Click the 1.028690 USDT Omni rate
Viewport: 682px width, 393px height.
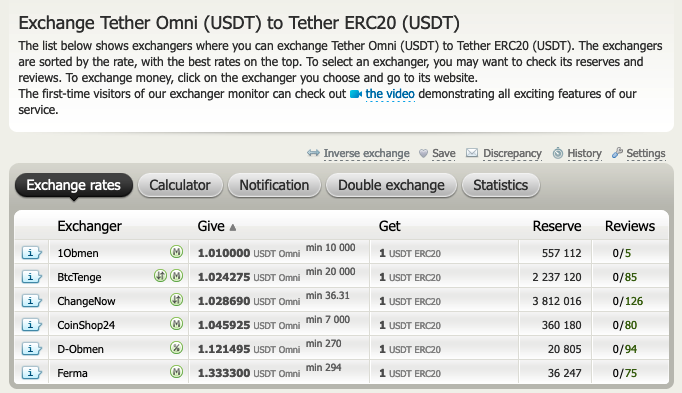pos(249,301)
